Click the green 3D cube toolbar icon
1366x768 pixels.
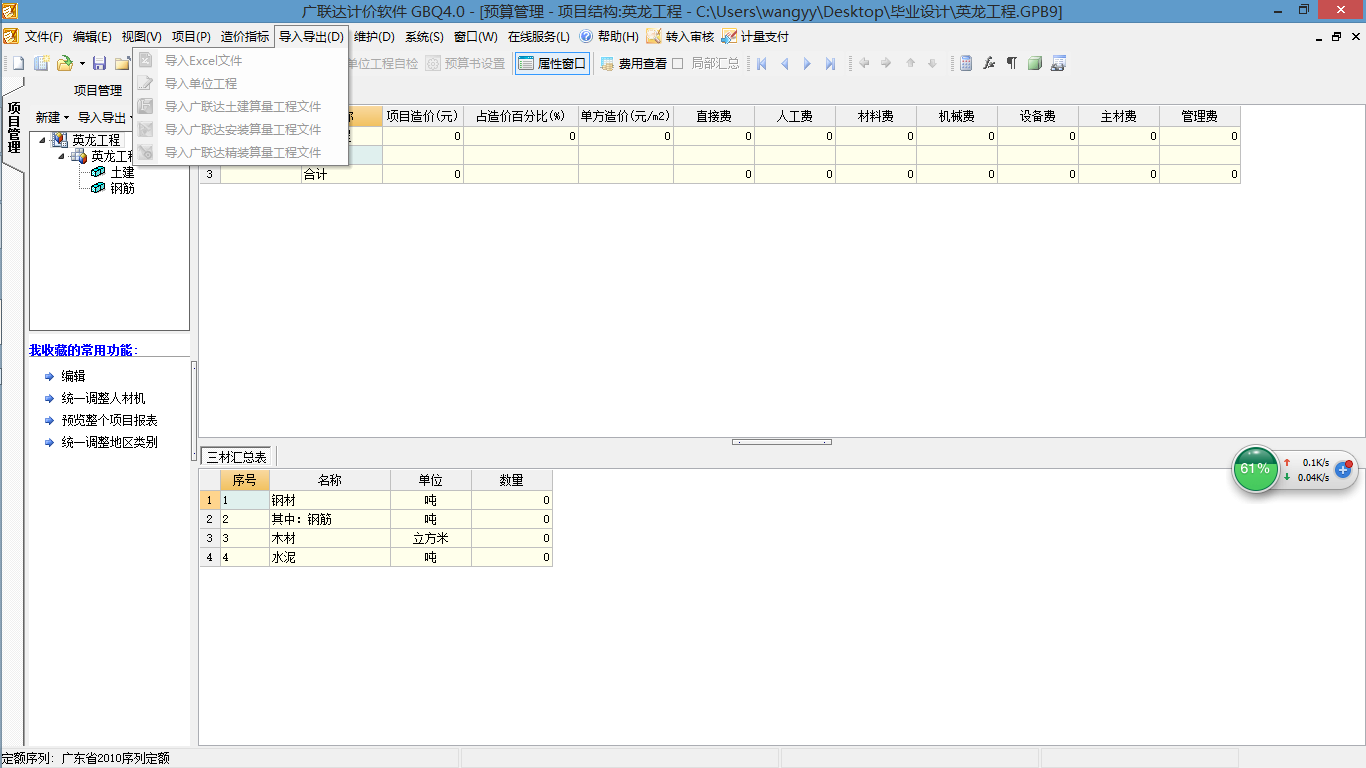click(x=1034, y=64)
